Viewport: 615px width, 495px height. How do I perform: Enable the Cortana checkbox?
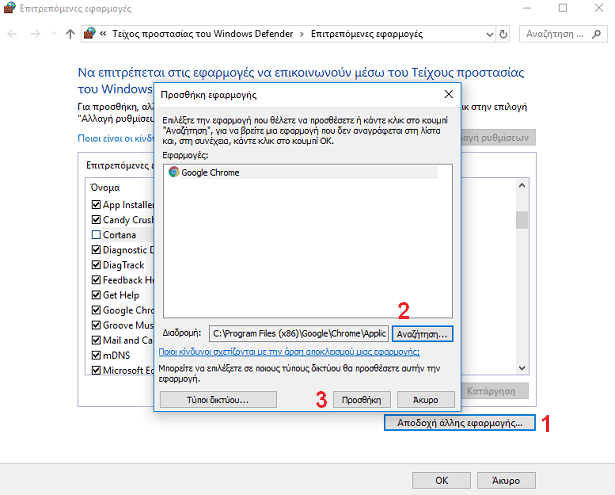click(x=96, y=235)
